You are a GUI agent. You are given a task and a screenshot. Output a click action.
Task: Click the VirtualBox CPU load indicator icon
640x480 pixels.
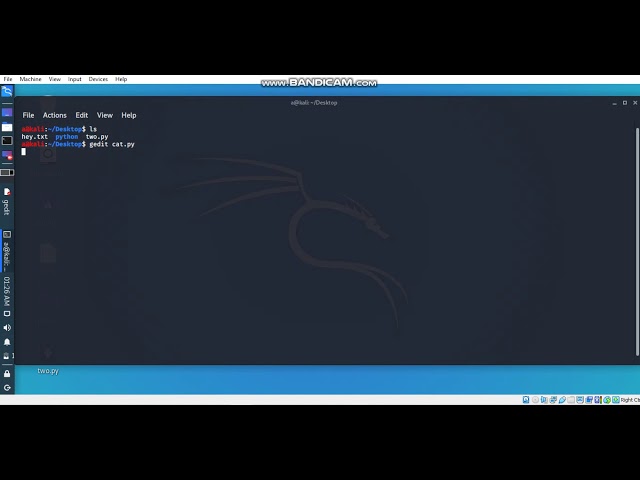coord(598,400)
